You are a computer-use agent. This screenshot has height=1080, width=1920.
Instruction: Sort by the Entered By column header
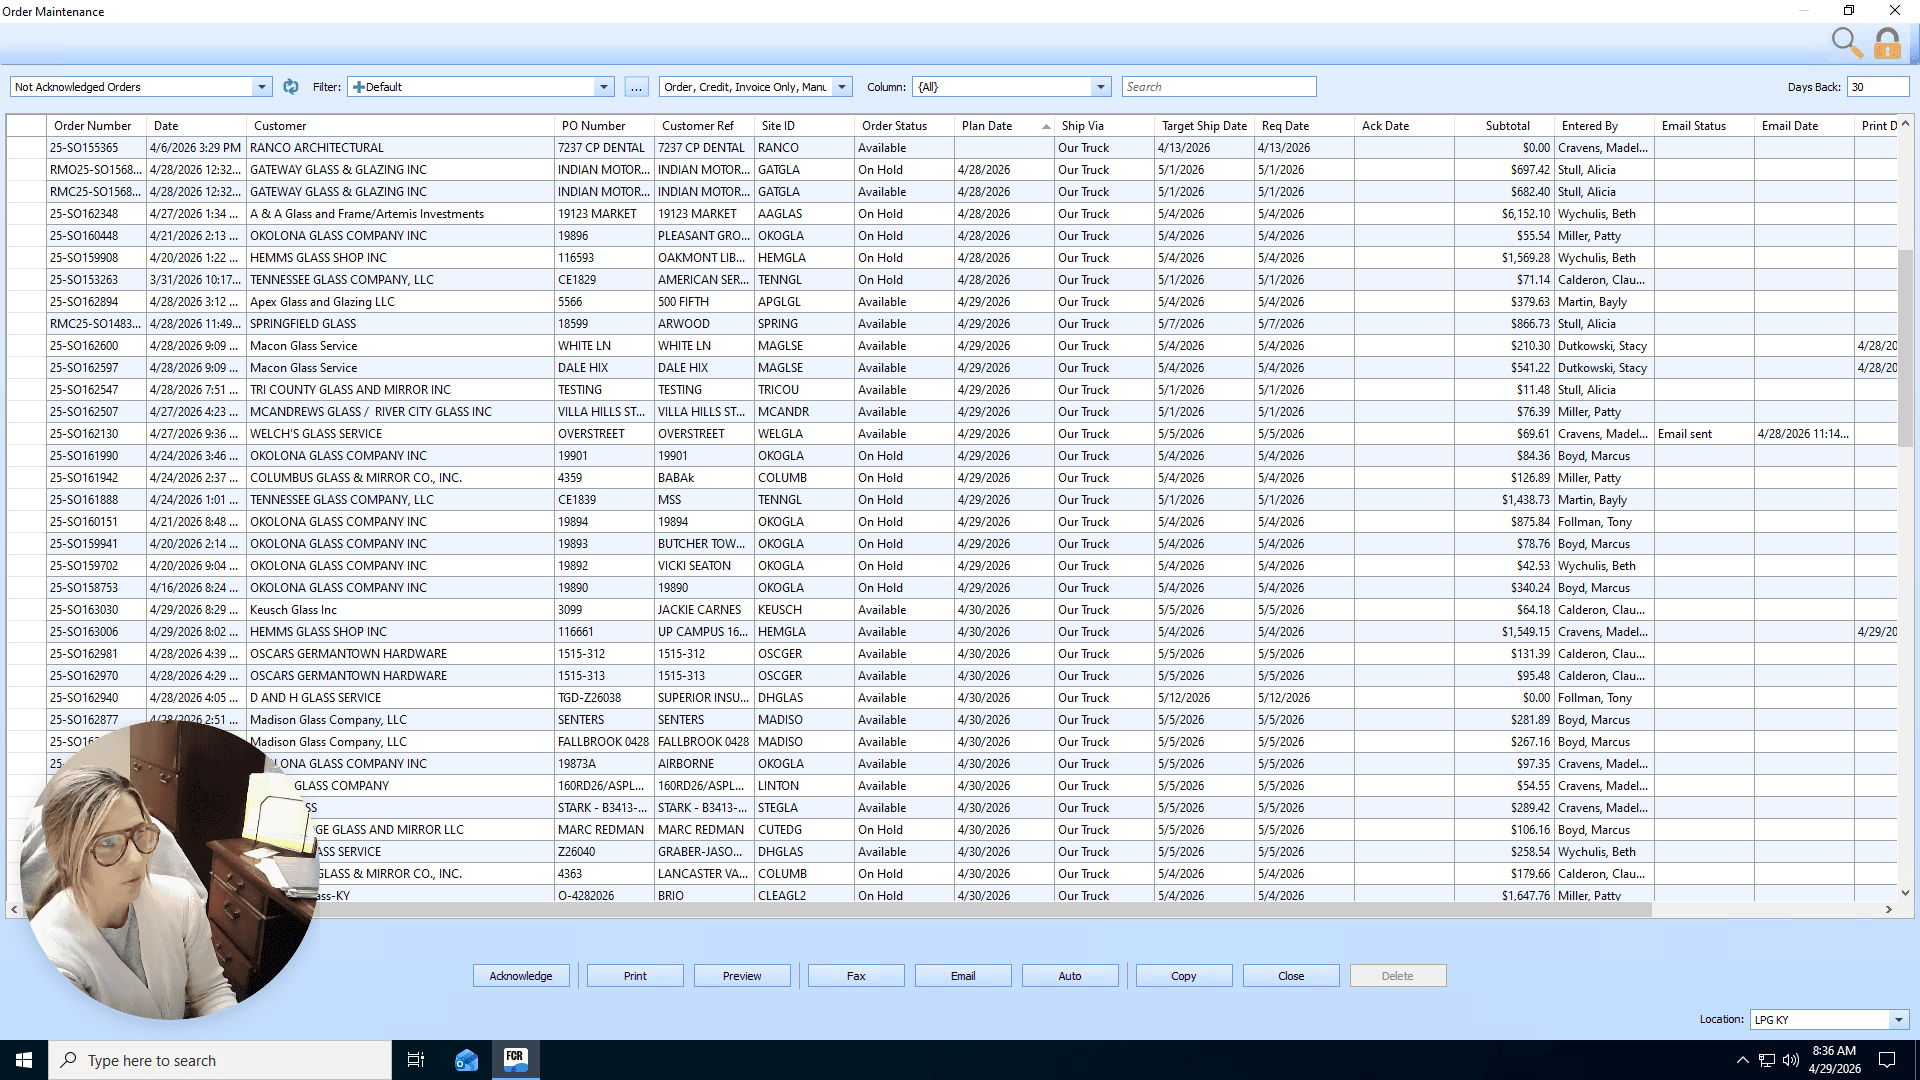(1604, 126)
